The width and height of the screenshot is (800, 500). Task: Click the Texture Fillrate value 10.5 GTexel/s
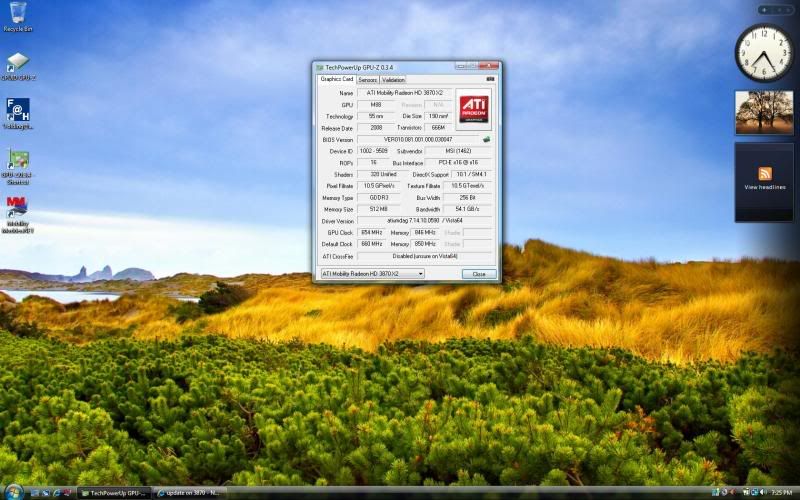click(x=468, y=186)
